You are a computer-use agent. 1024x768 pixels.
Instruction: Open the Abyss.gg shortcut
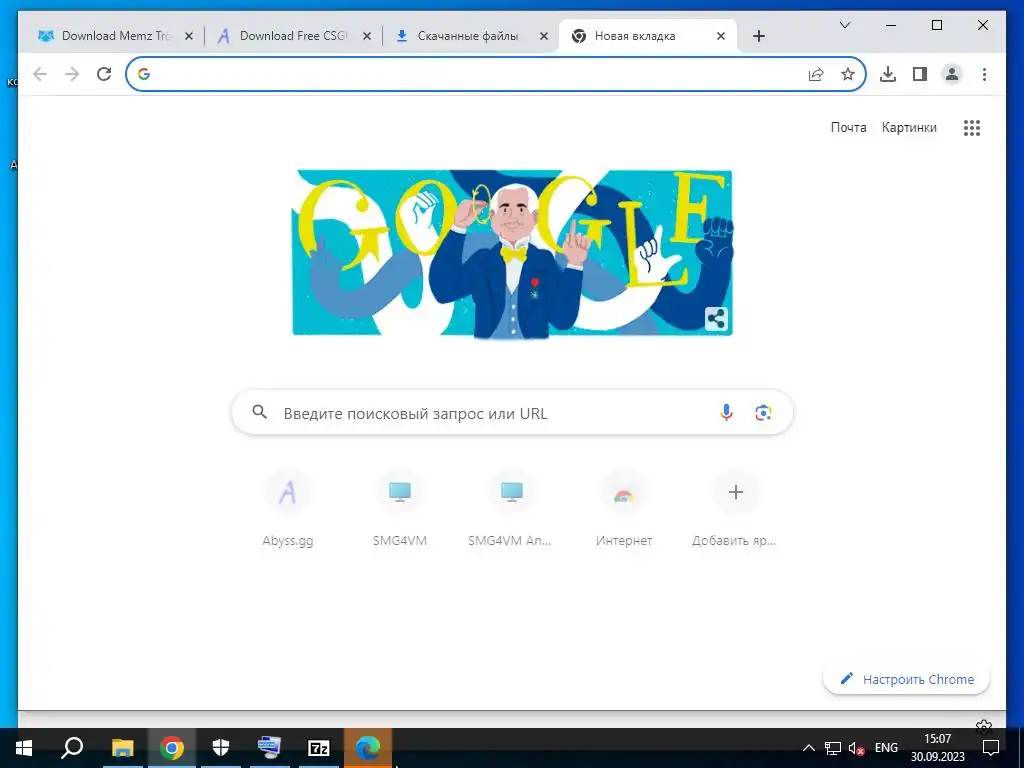click(x=288, y=508)
